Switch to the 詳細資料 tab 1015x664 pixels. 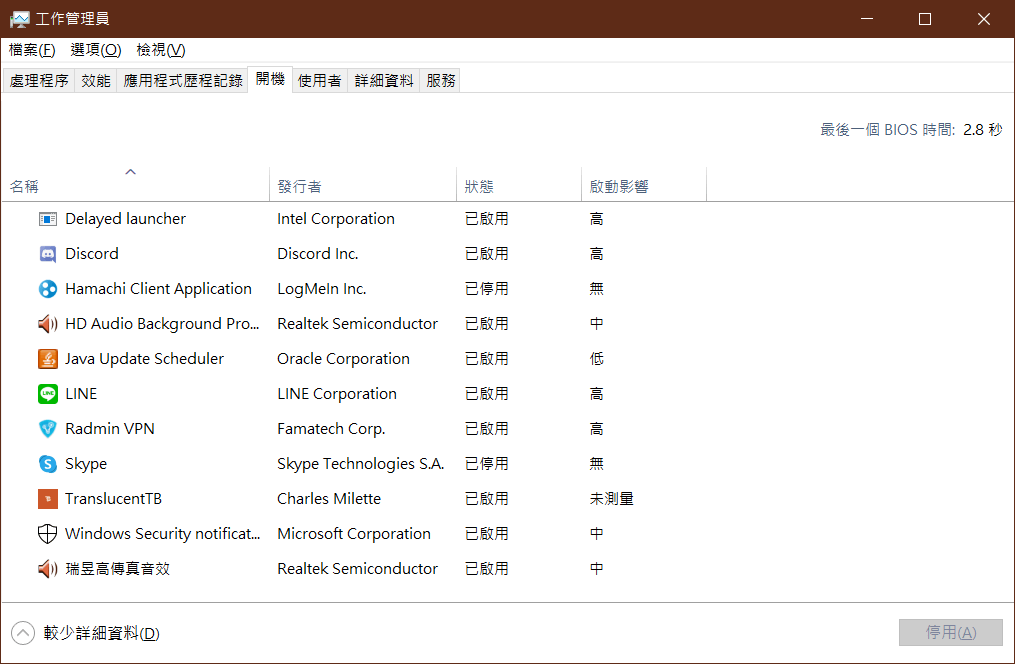pos(384,80)
